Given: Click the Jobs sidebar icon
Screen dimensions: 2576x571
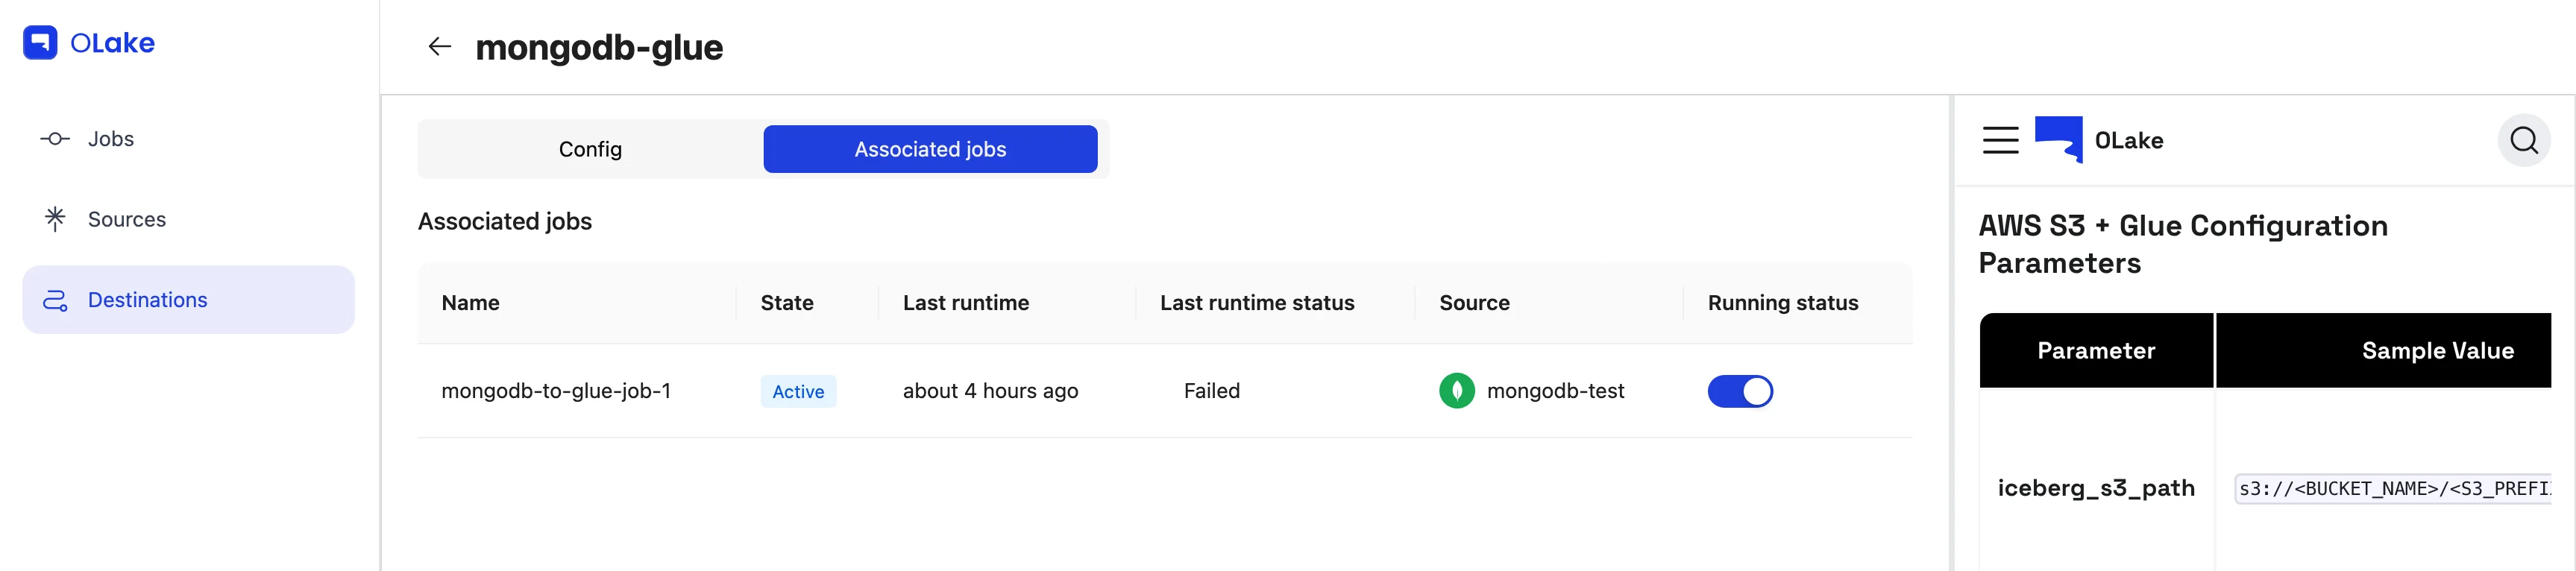Looking at the screenshot, I should click(55, 139).
